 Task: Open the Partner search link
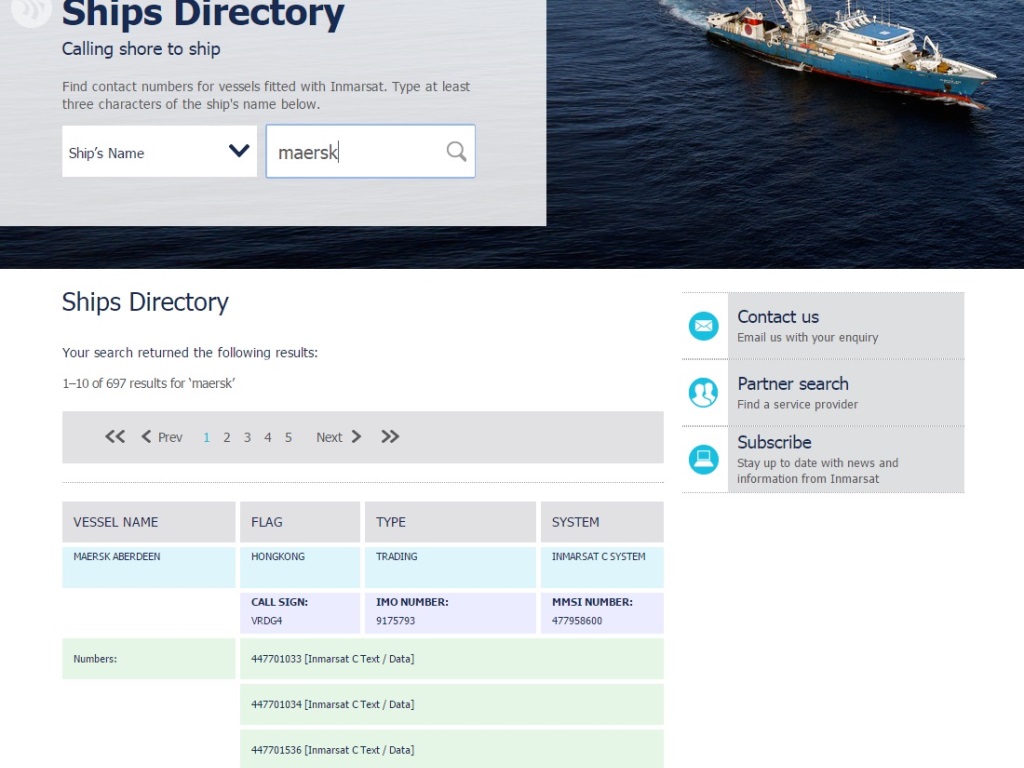(x=792, y=384)
